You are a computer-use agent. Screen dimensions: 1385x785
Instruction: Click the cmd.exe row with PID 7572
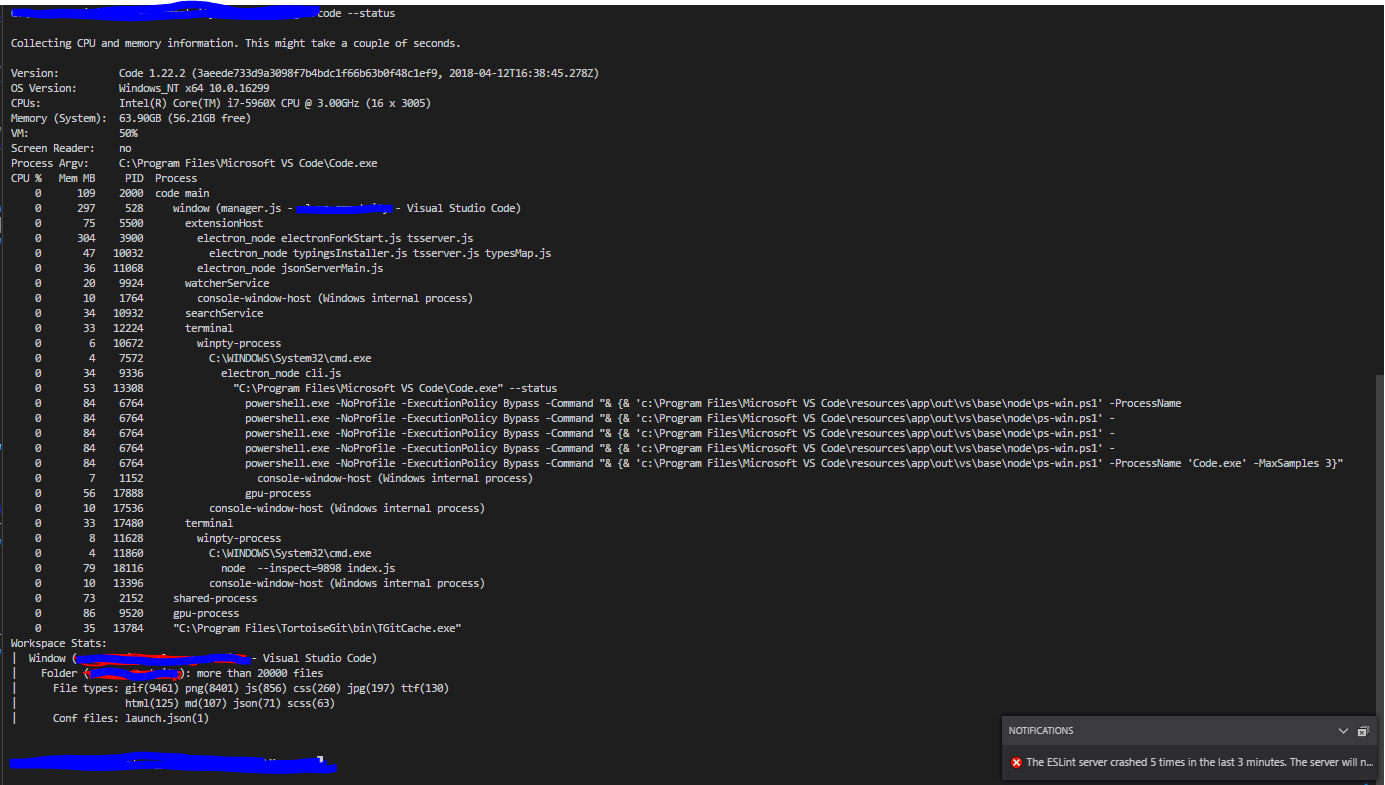click(203, 359)
